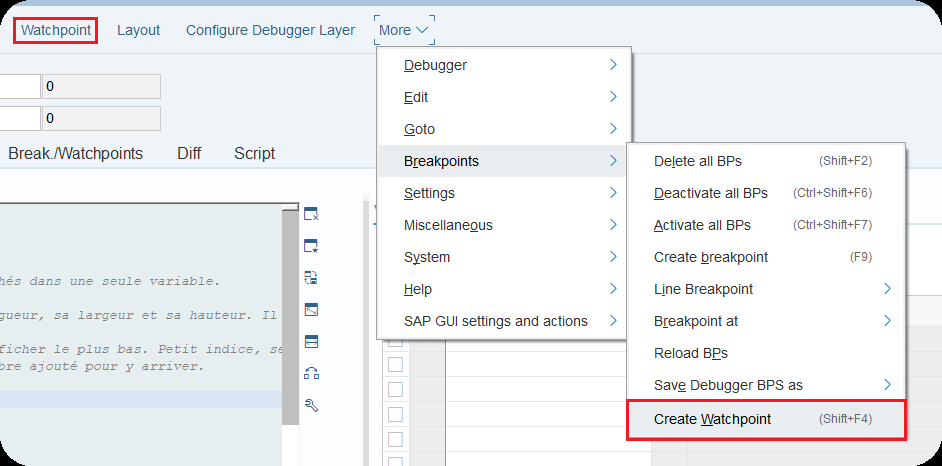Expand the Breakpoint at submenu chevron
942x466 pixels.
[887, 321]
